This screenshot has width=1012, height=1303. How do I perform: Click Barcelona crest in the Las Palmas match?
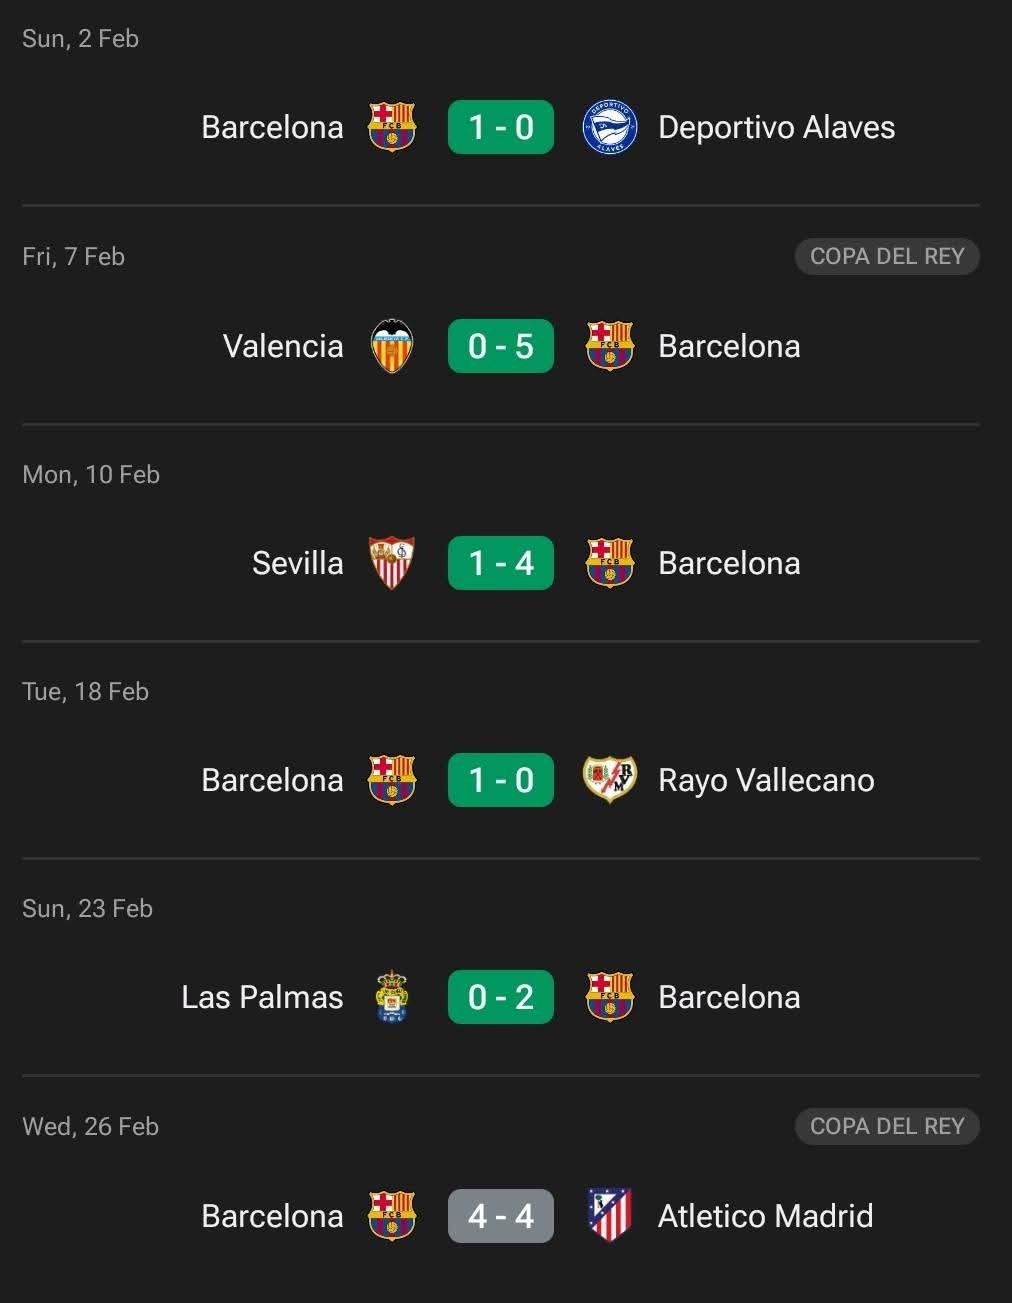coord(609,997)
